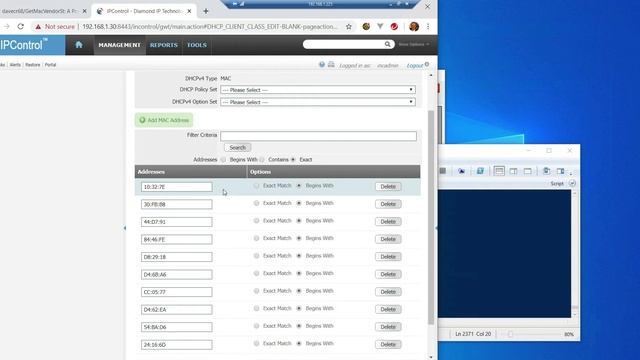Bookmark this page with the star icon

349,27
